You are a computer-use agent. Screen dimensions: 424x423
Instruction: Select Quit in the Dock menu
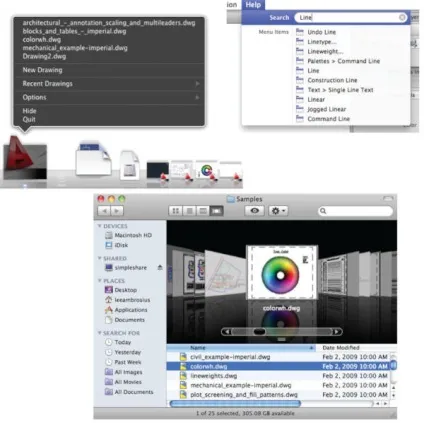click(29, 119)
